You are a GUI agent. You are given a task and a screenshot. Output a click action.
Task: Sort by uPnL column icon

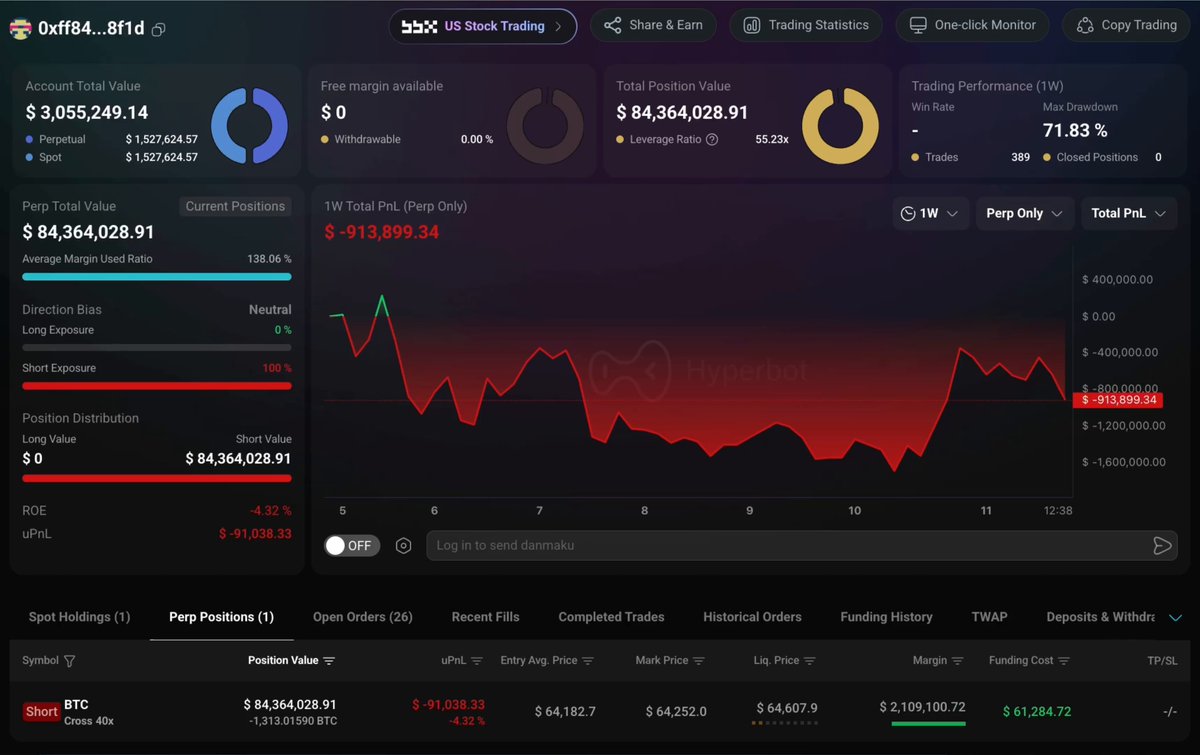pyautogui.click(x=477, y=661)
